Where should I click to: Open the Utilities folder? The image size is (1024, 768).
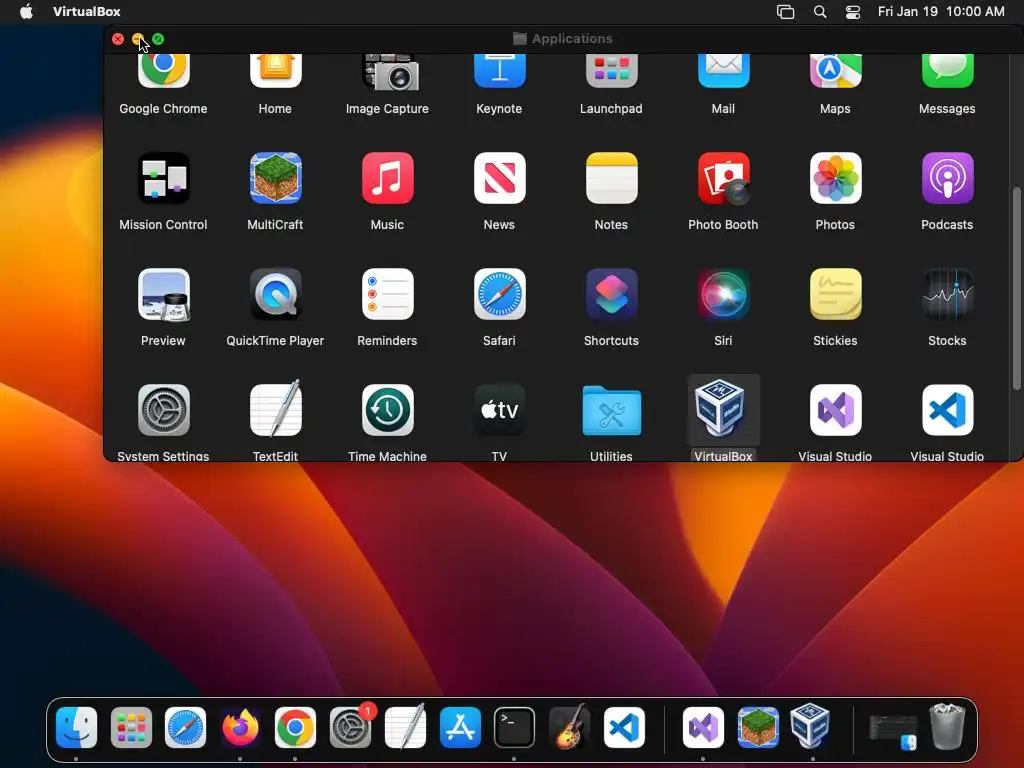click(611, 410)
